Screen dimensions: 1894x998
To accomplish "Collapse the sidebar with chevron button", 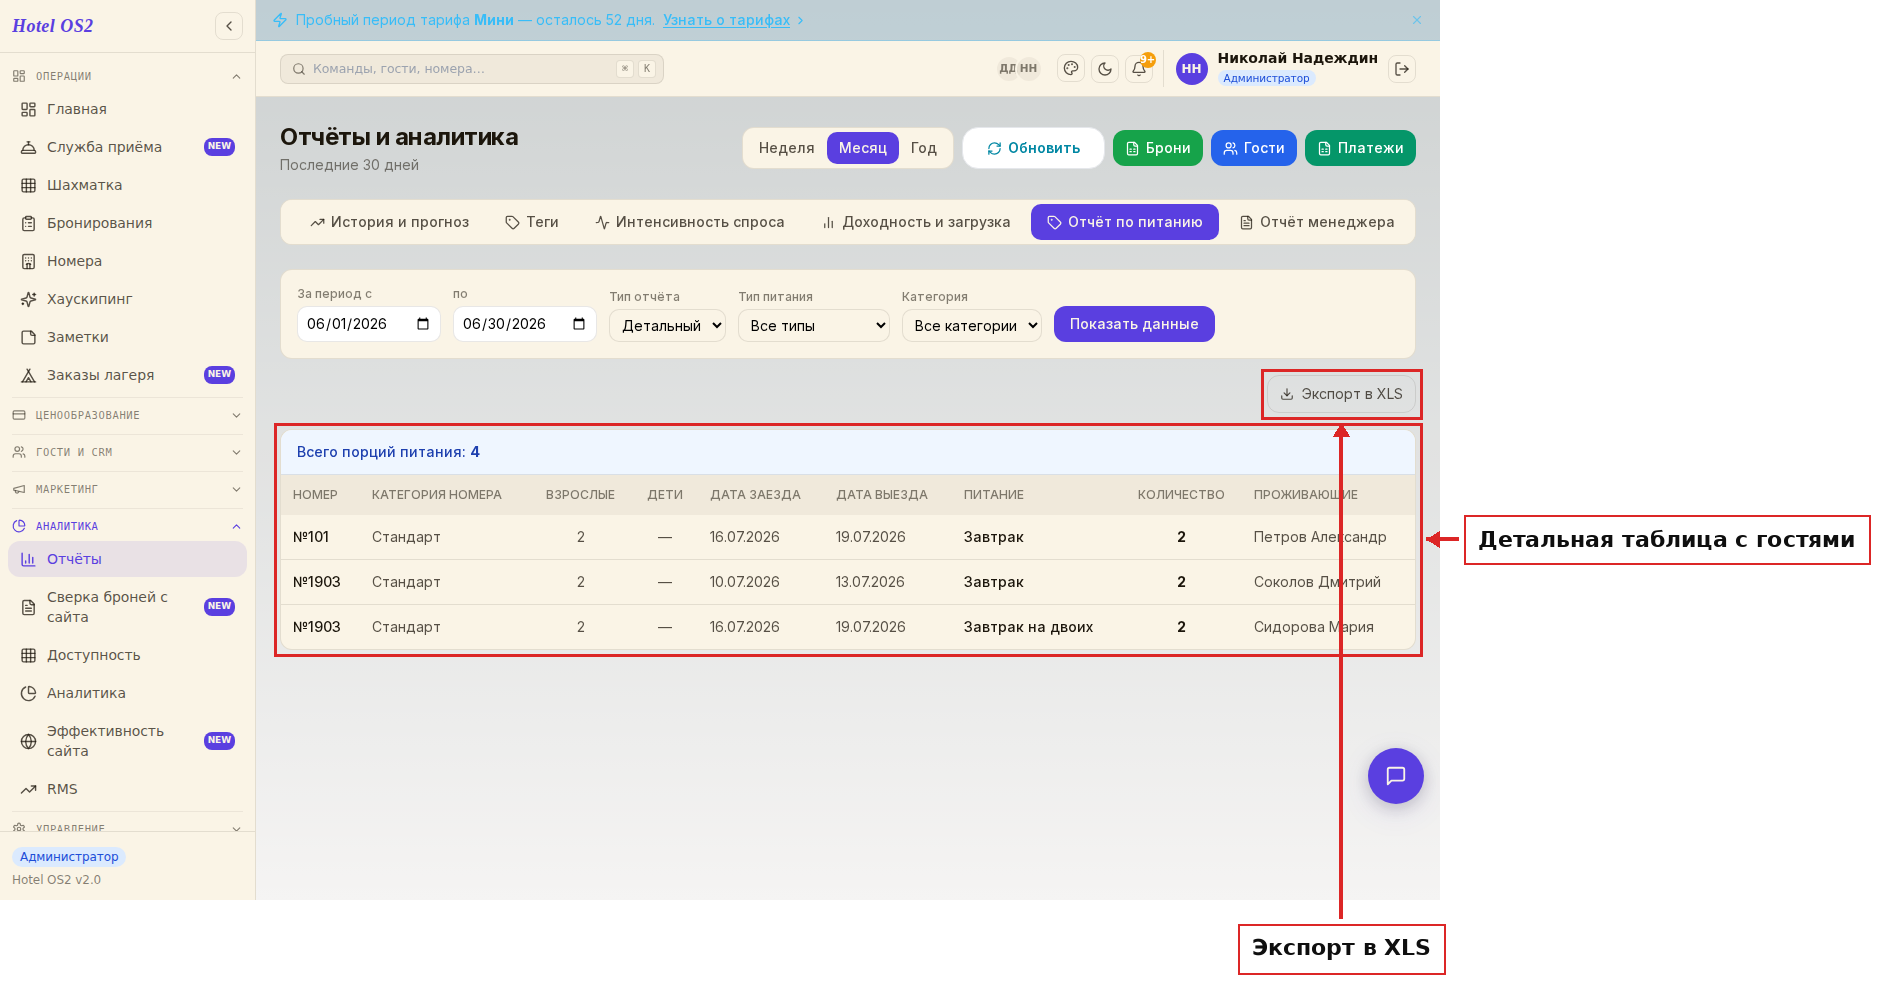I will tap(229, 26).
